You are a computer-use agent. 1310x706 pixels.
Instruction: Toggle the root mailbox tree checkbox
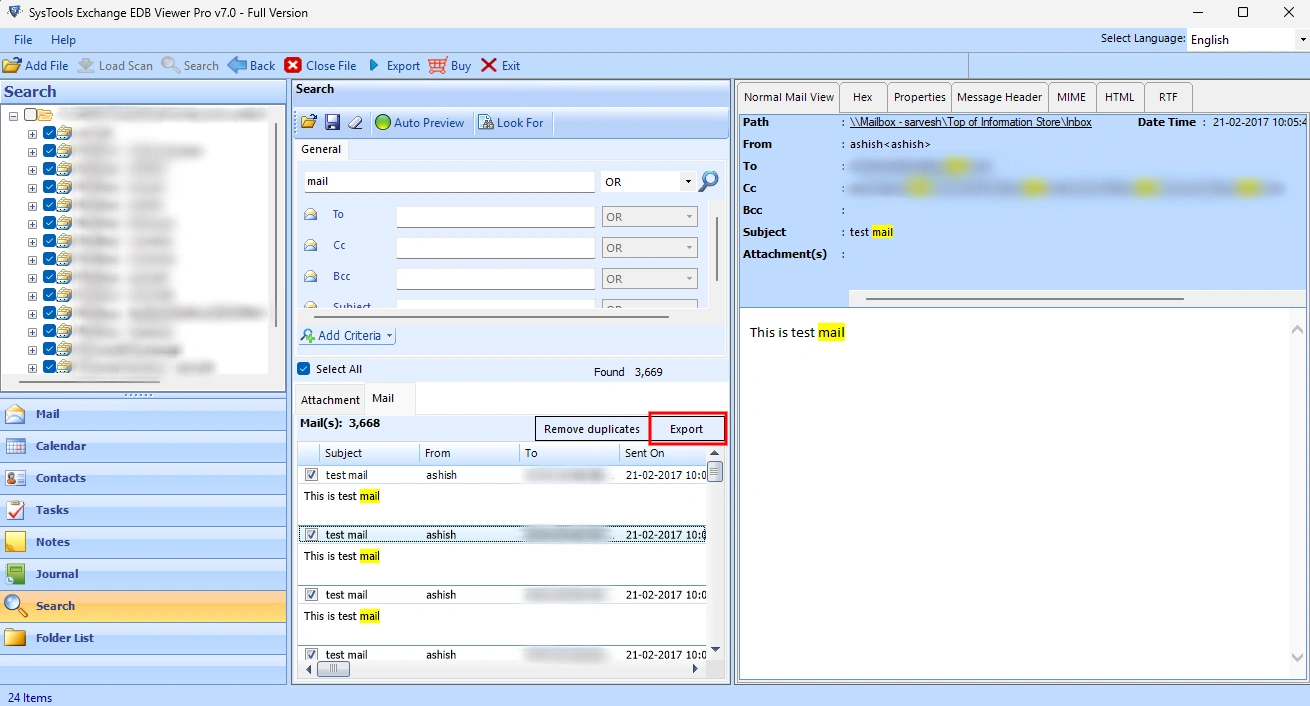point(30,114)
